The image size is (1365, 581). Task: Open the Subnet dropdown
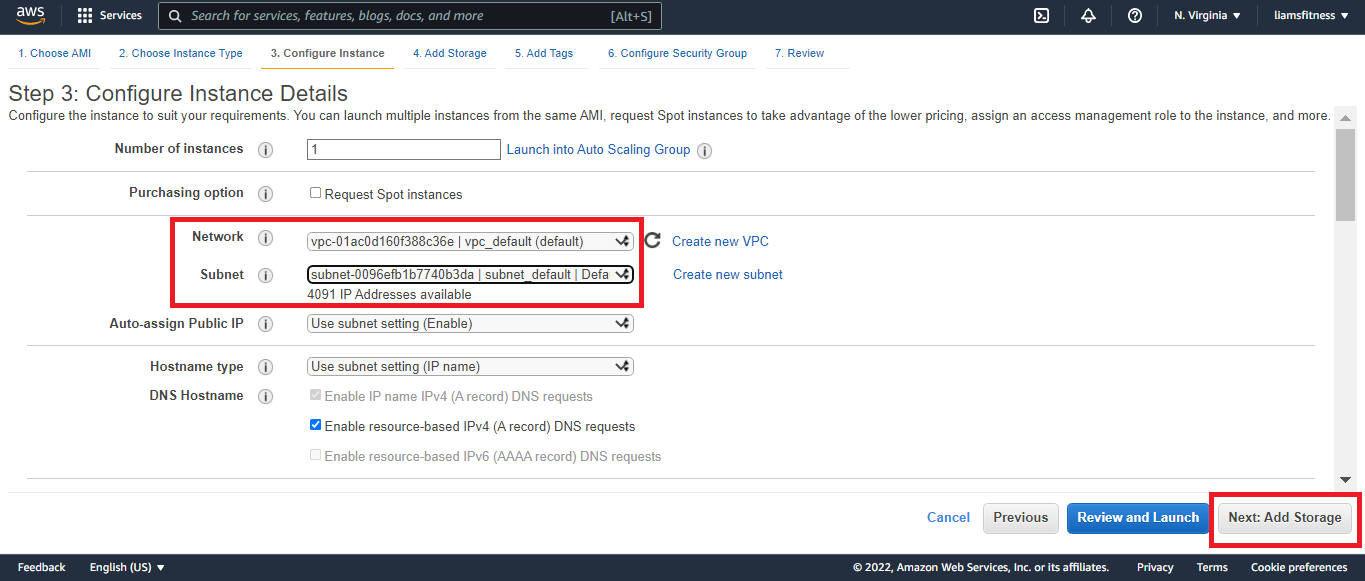tap(470, 274)
